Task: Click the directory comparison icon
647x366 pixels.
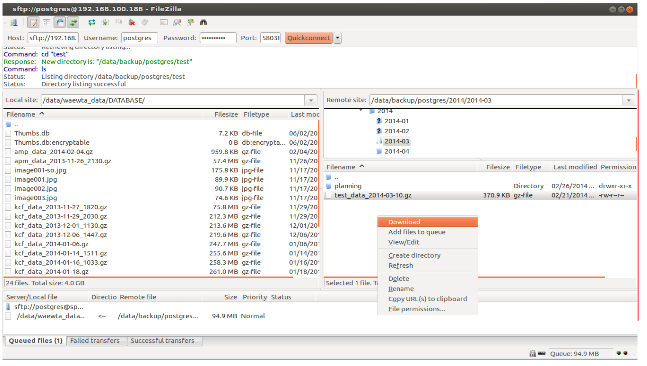Action: pos(177,23)
